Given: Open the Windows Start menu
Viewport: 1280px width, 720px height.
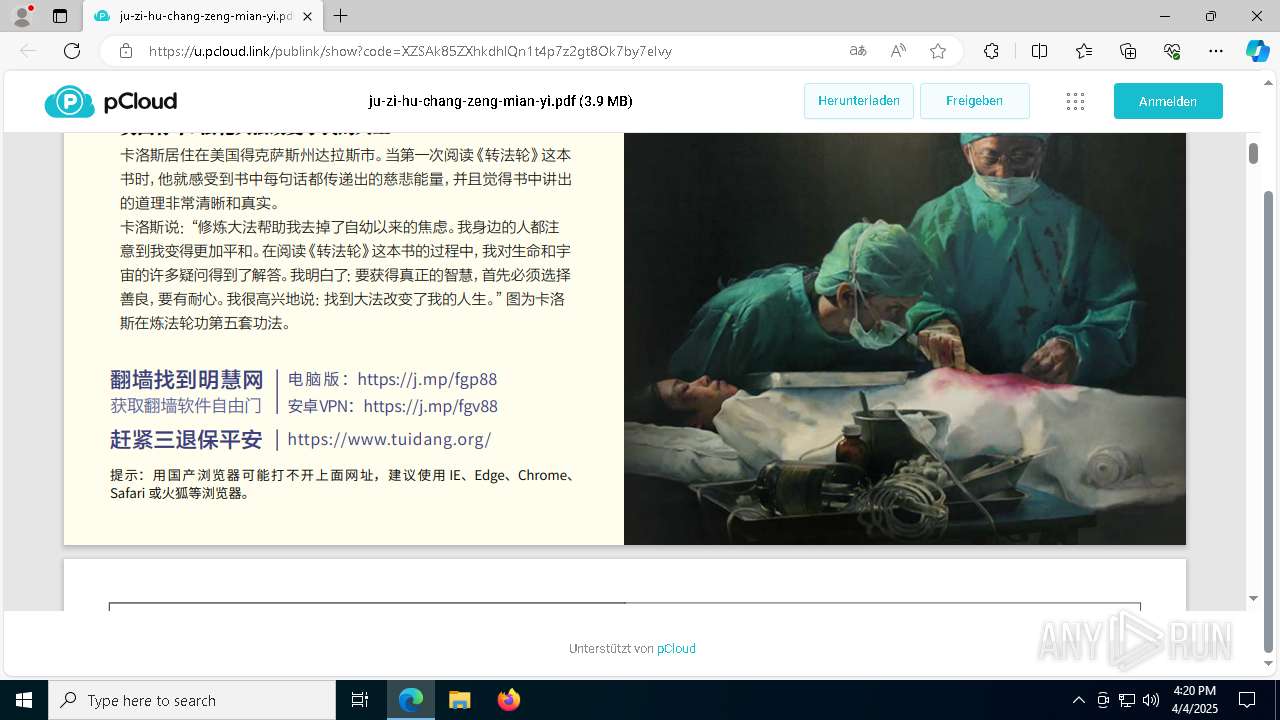Looking at the screenshot, I should pos(24,700).
